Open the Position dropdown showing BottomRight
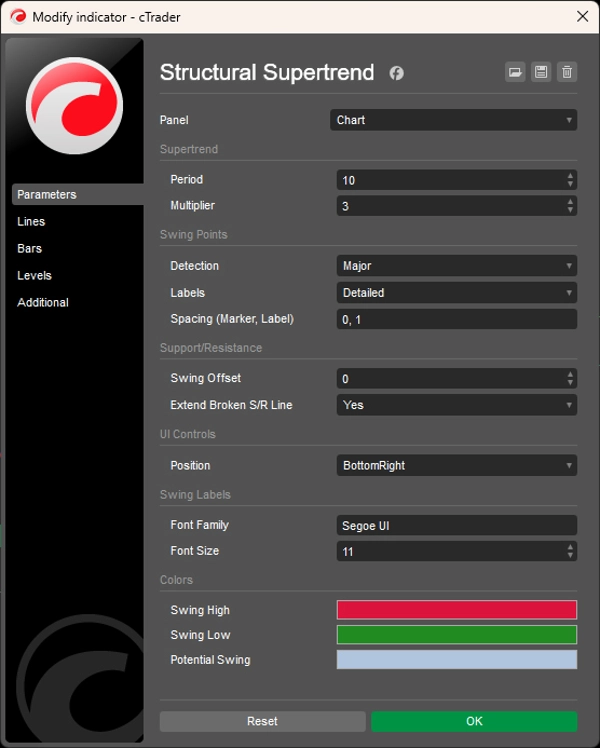Screen dimensions: 600x748 tap(457, 465)
